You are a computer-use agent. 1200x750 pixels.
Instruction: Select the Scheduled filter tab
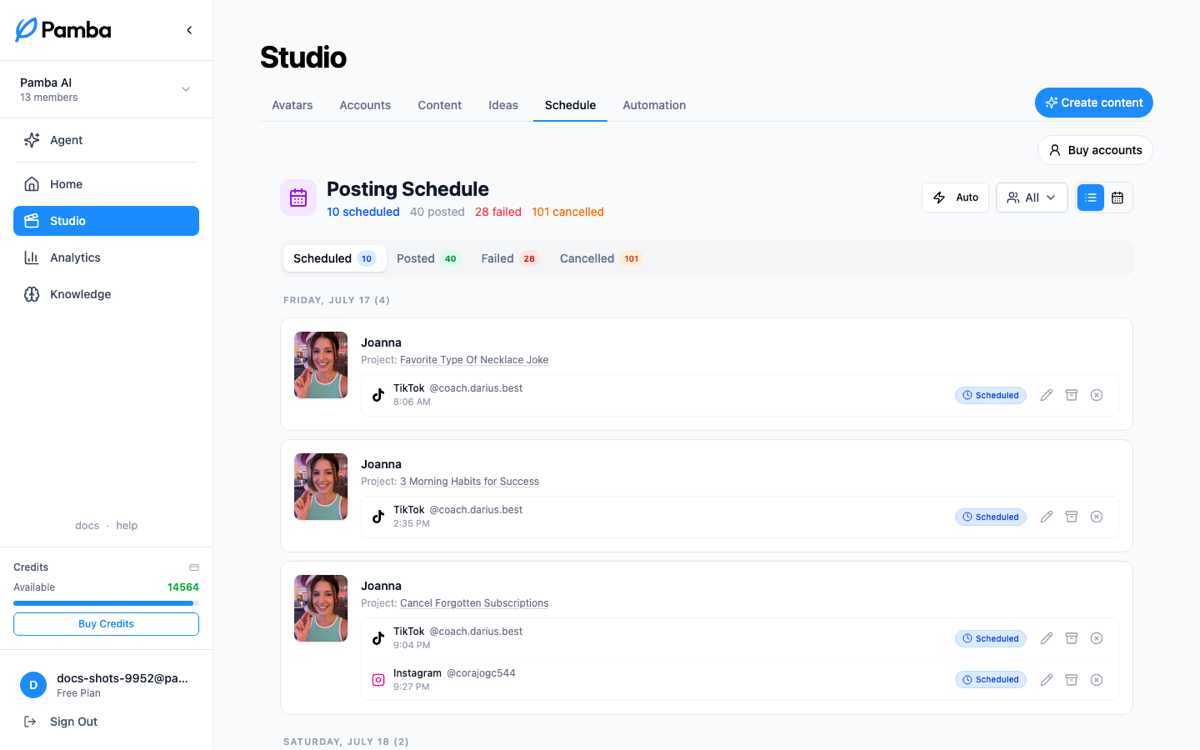[x=334, y=258]
